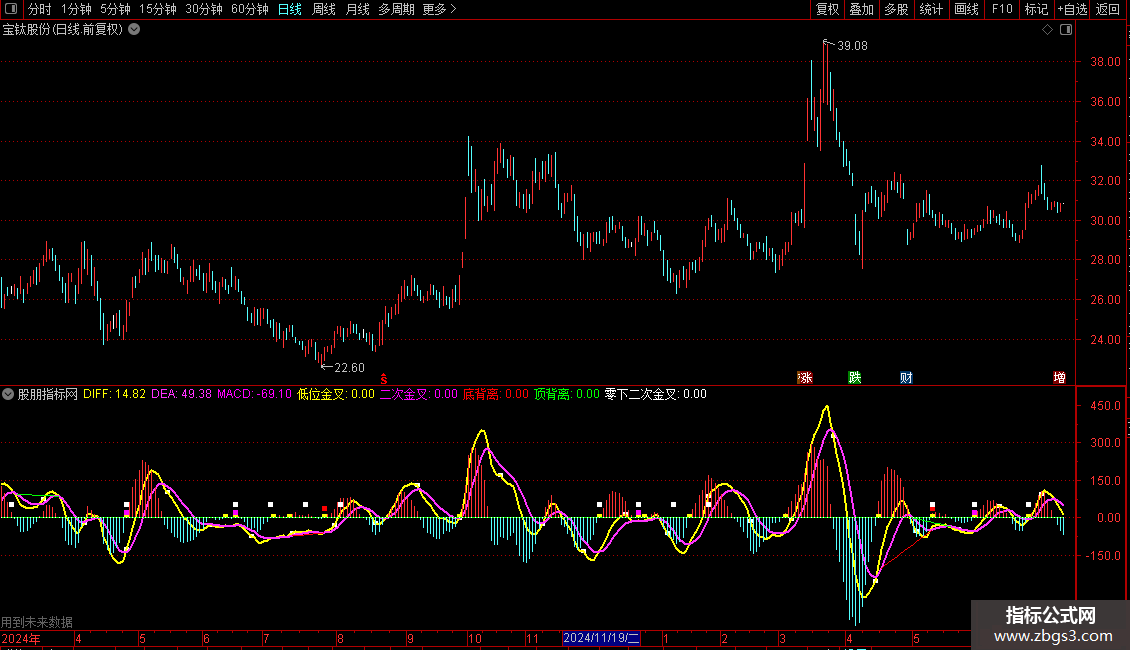Click the 二次金叉: 0.00 label
The width and height of the screenshot is (1130, 650).
tap(419, 394)
